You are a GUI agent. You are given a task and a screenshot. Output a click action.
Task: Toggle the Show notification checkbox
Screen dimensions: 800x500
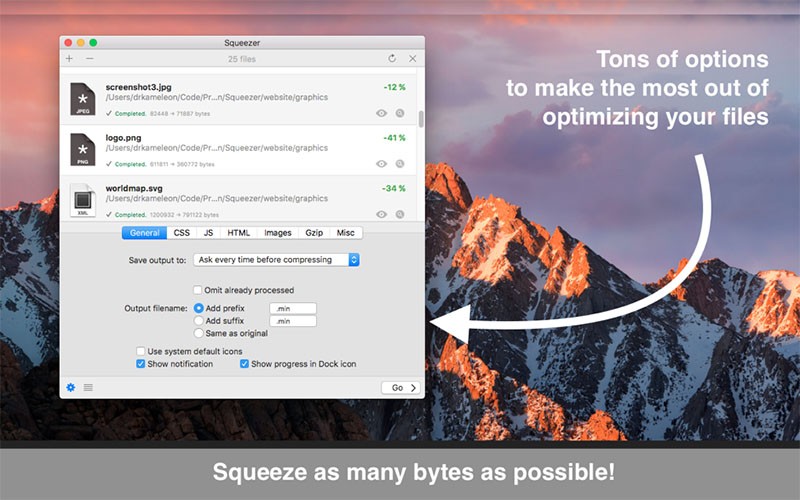coord(140,364)
